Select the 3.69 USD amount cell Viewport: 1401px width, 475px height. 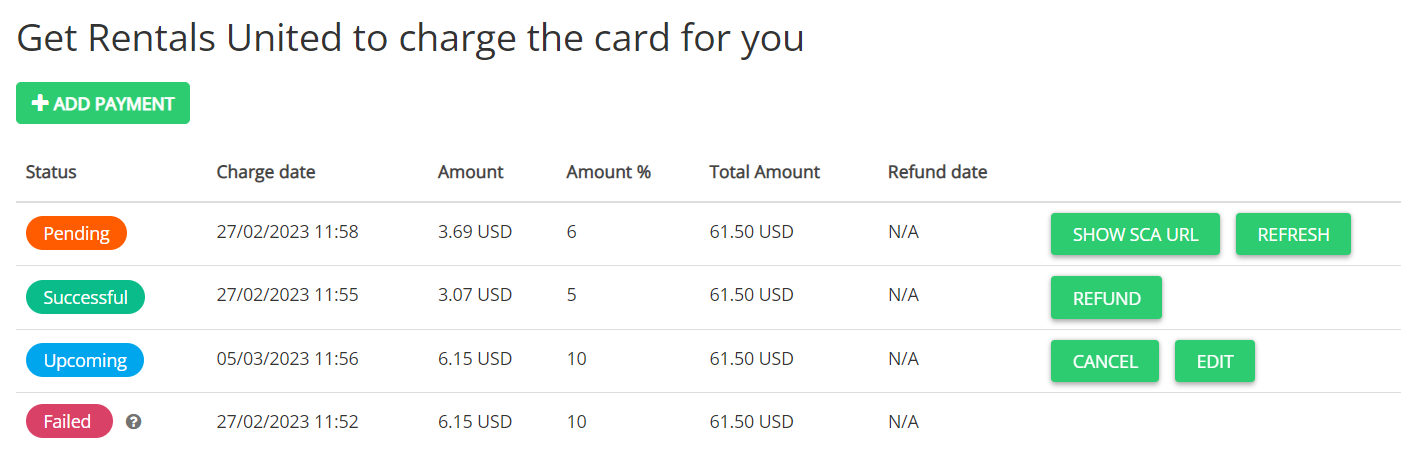tap(475, 232)
